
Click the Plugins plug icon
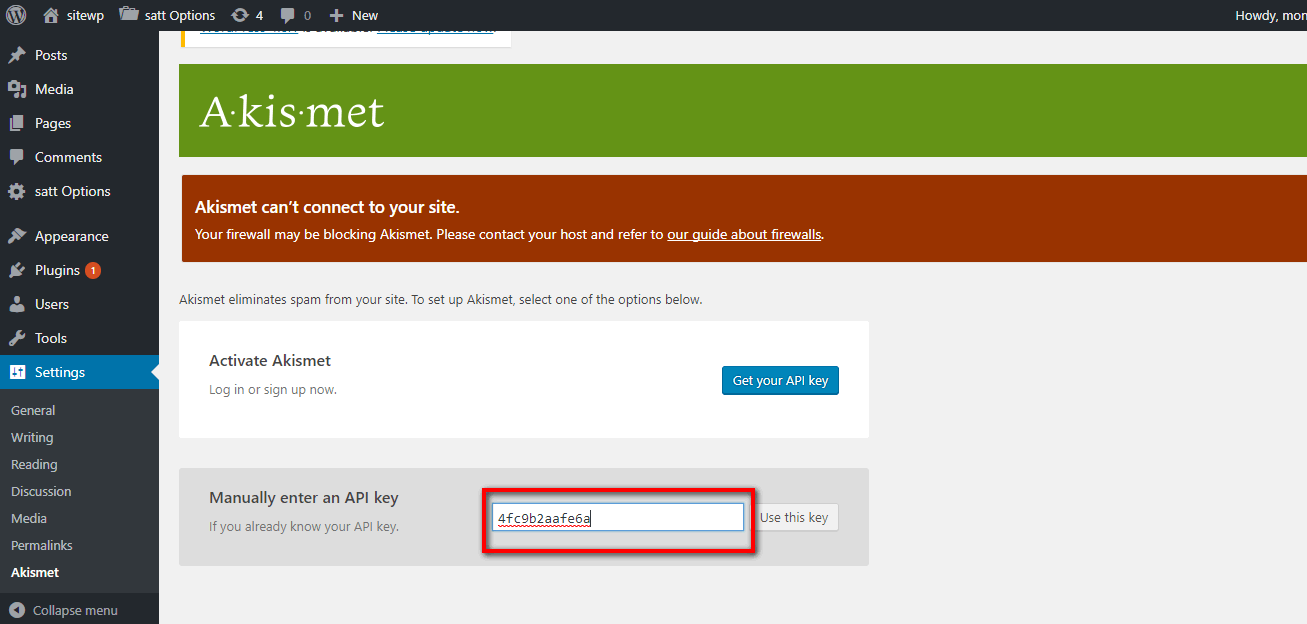(17, 270)
